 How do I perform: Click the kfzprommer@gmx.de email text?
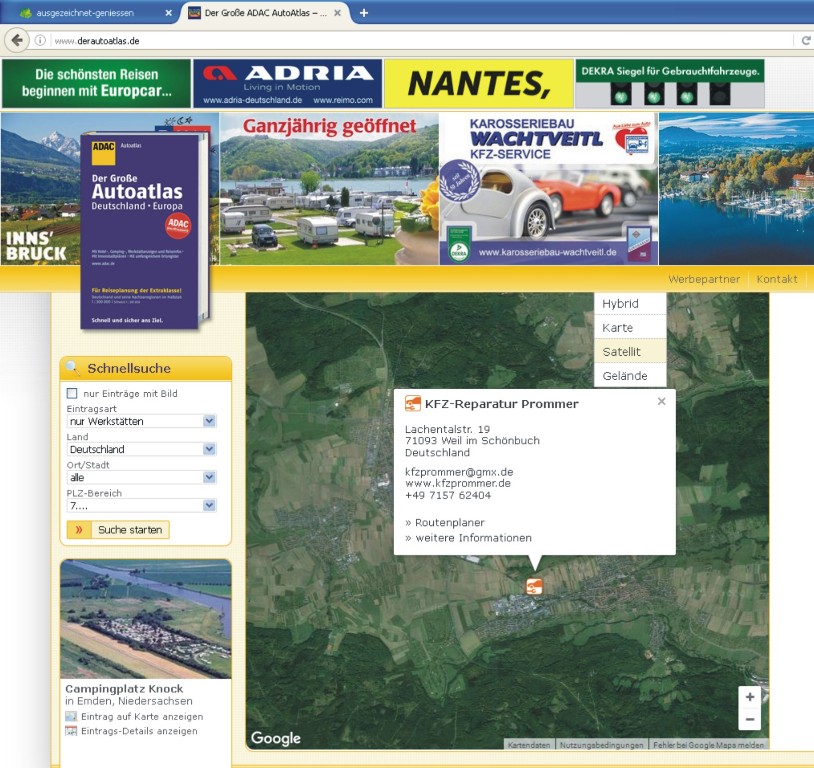[459, 471]
